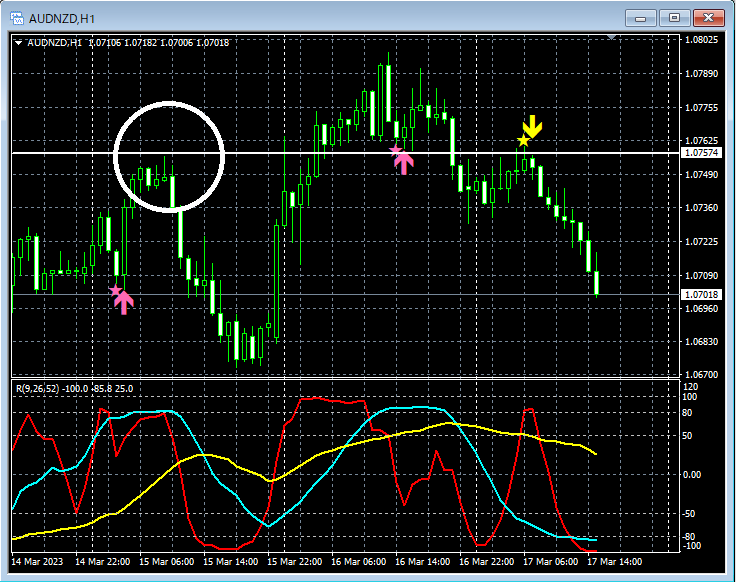Select the pink up arrow near 14 Mar 22:00

coord(124,302)
